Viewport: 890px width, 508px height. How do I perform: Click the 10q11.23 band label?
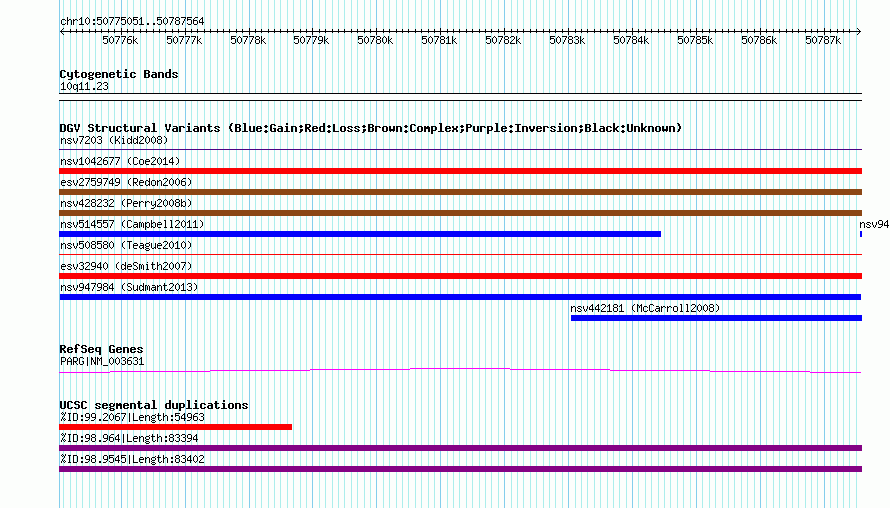(84, 86)
